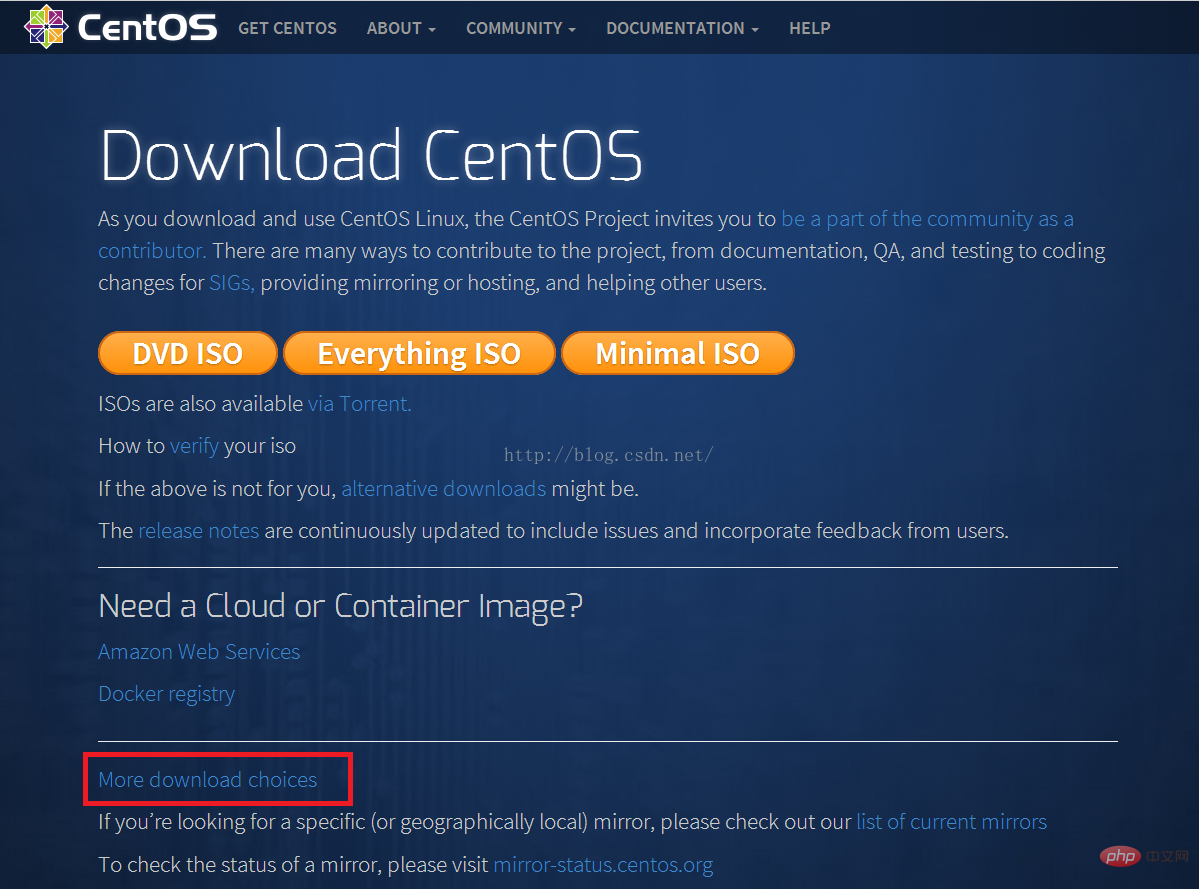Click the CentOS wordmark text in navbar

(148, 28)
